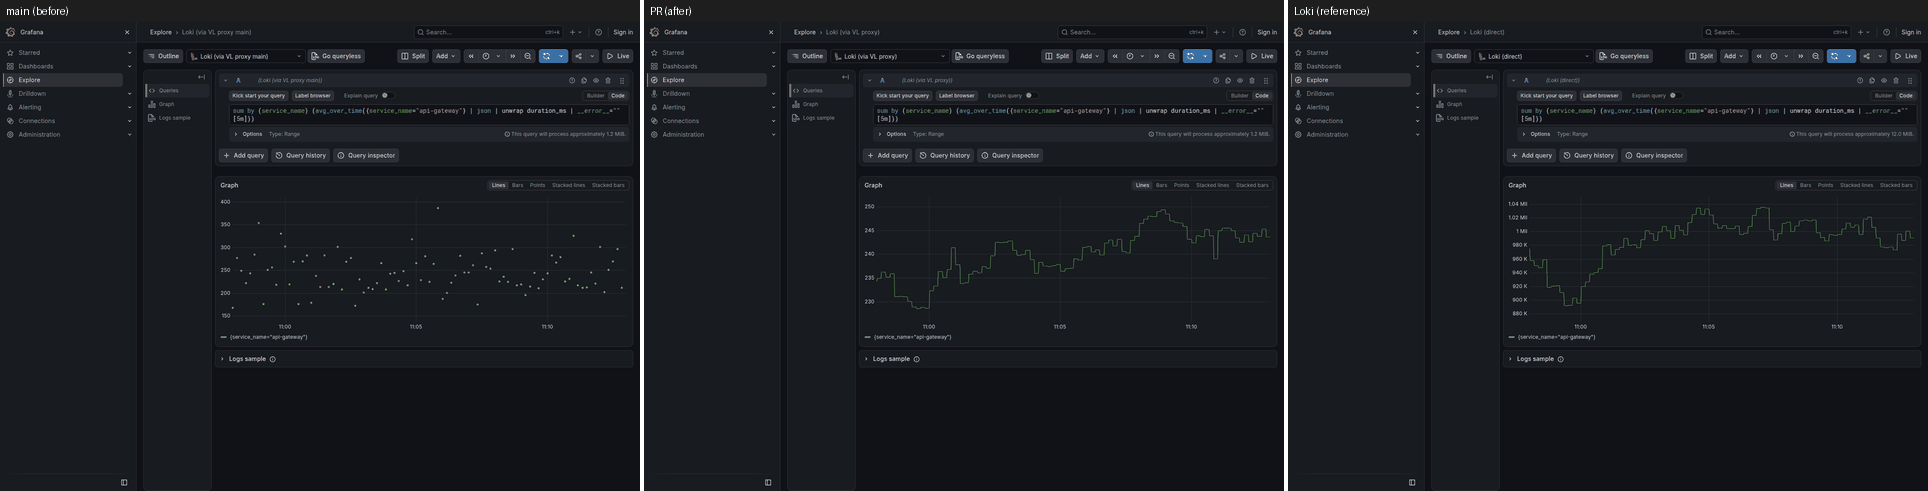The height and width of the screenshot is (491, 1928).
Task: Open Query inspector in the main (before) panel
Action: (366, 155)
